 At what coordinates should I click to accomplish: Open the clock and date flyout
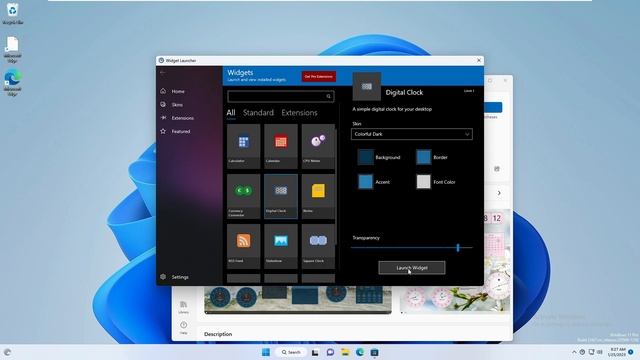pos(618,352)
